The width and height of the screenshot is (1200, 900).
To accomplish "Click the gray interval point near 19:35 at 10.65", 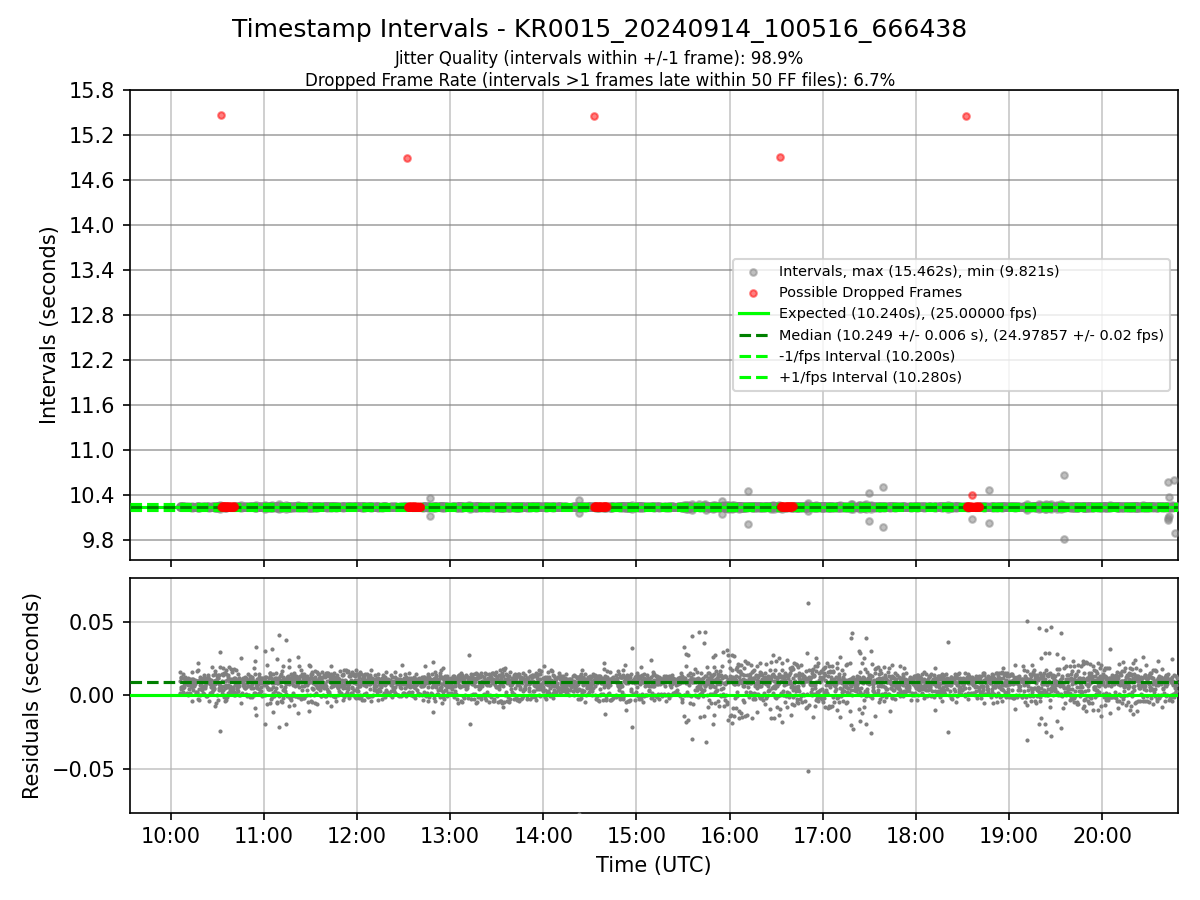I will tap(1064, 475).
